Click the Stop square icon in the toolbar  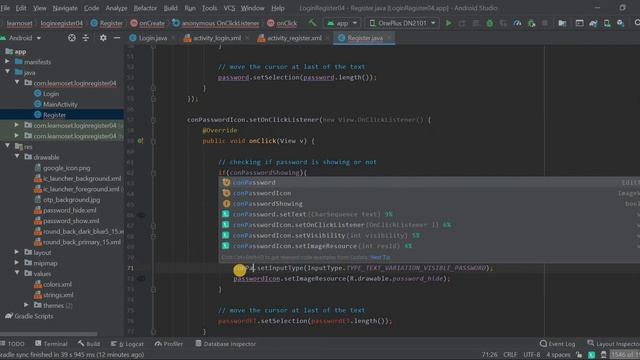tap(544, 23)
